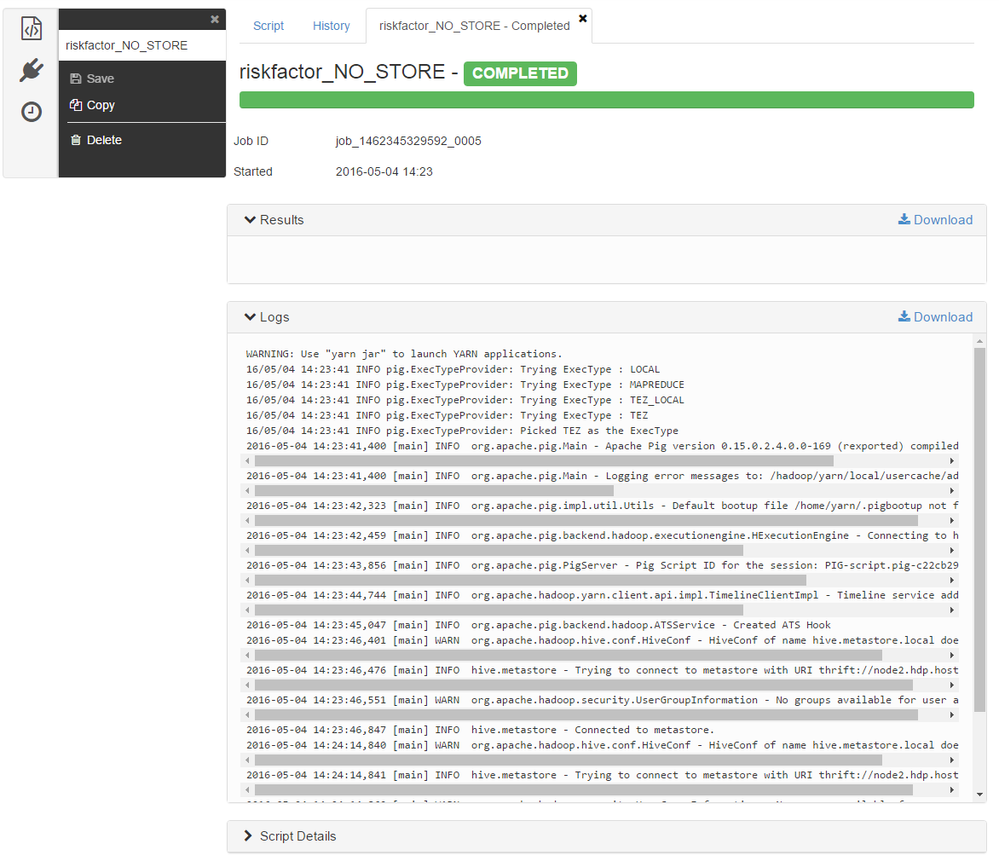Click start time 2016-05-04 14:23
Viewport: 999px width, 862px height.
[384, 171]
